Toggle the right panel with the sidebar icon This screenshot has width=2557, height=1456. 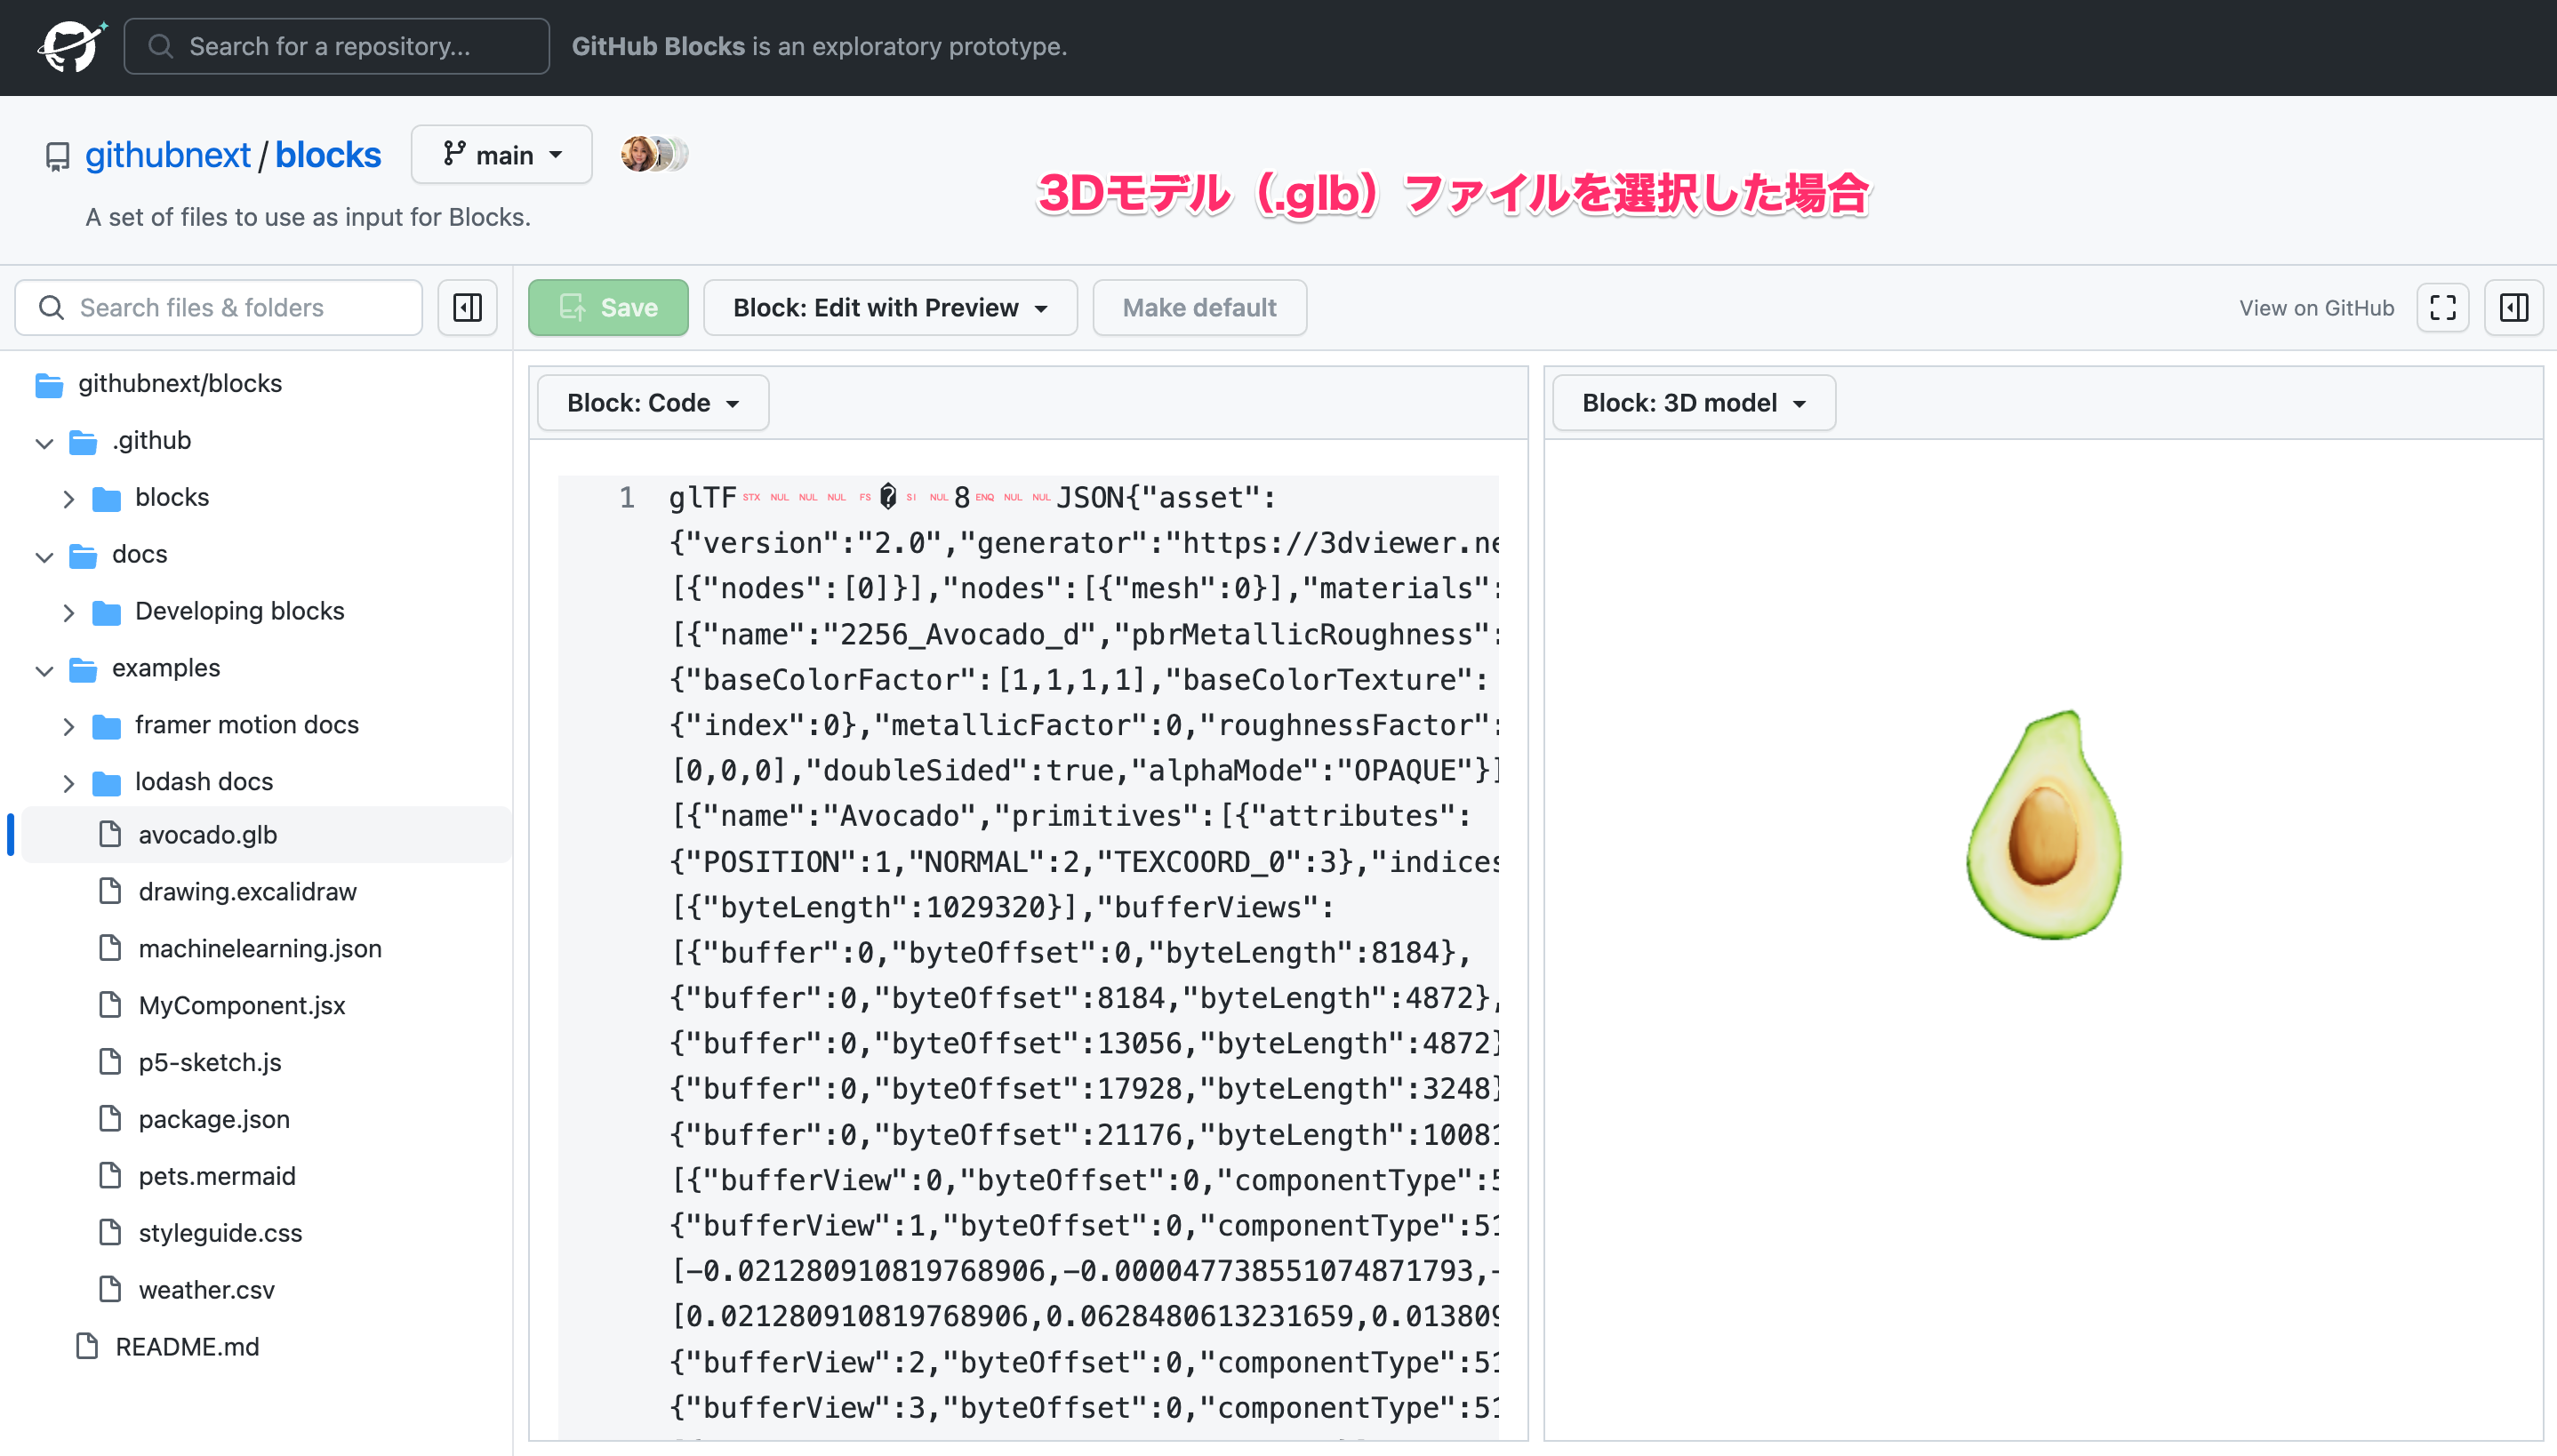click(x=2513, y=307)
